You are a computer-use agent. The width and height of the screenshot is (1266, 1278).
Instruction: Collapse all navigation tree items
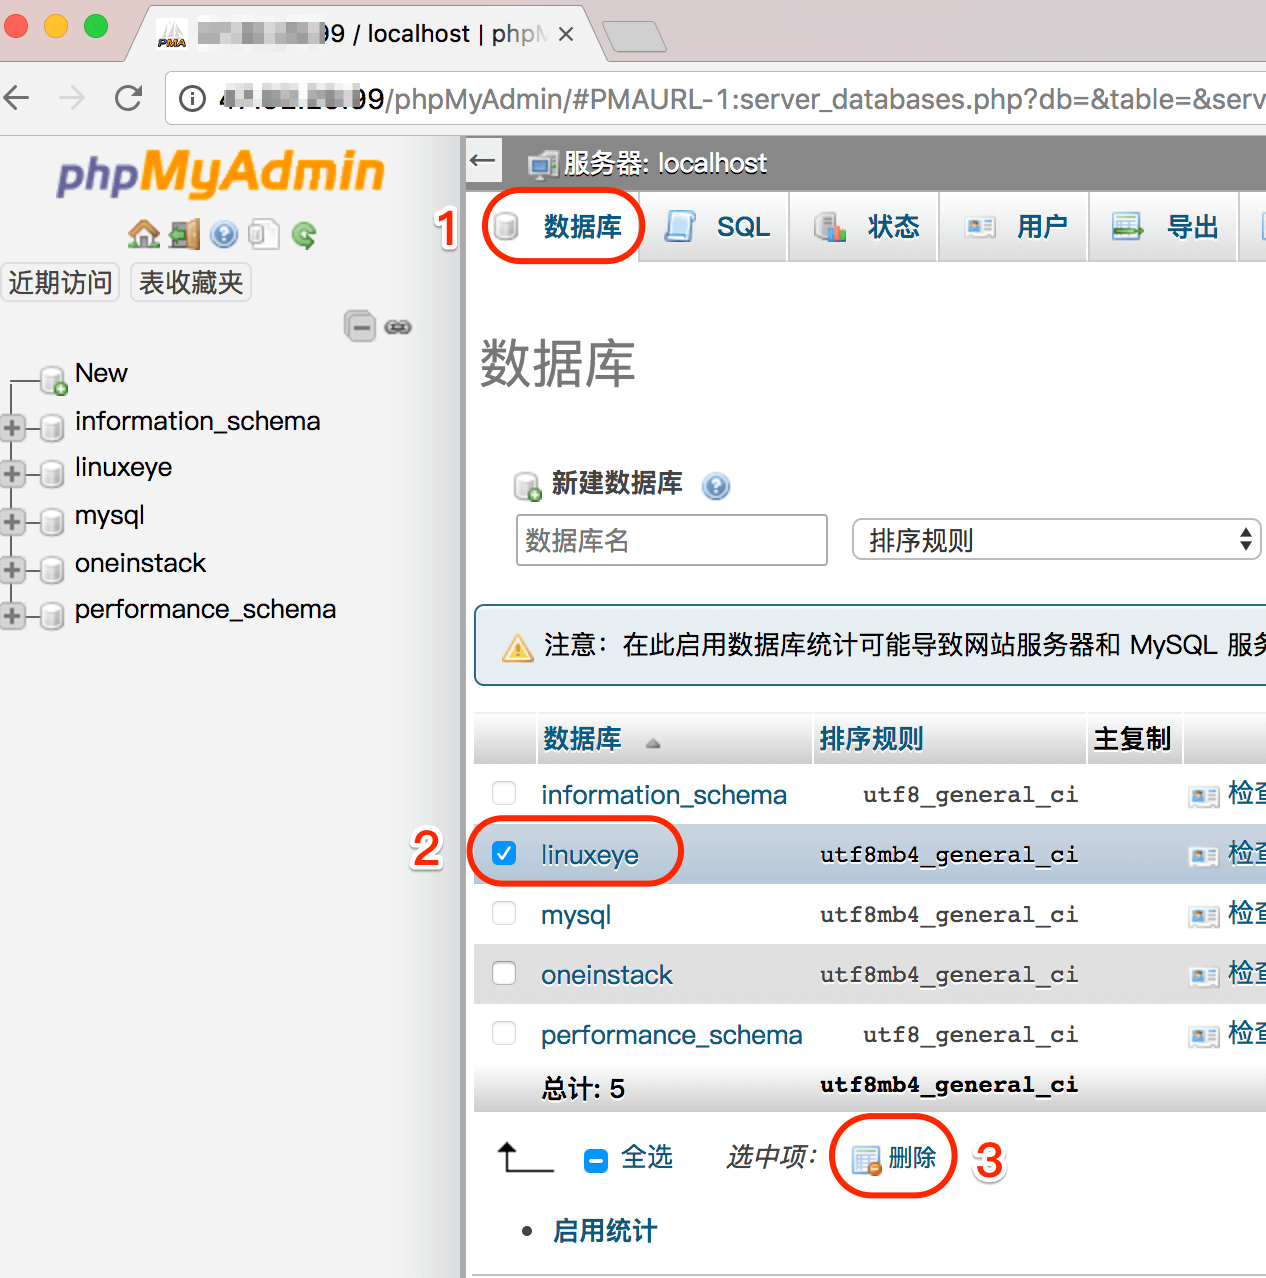click(360, 326)
